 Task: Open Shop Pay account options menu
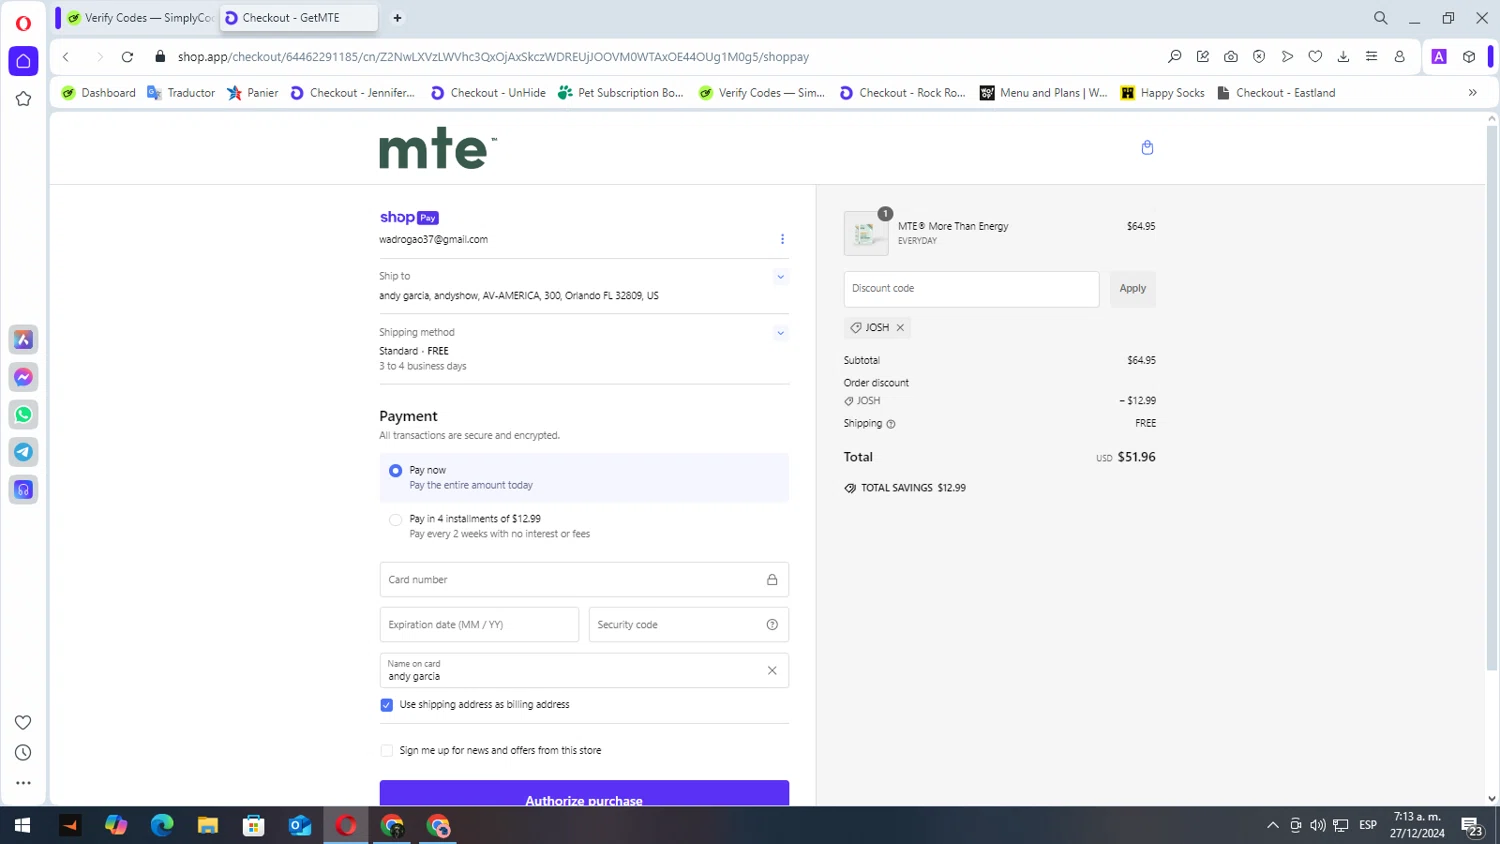782,239
